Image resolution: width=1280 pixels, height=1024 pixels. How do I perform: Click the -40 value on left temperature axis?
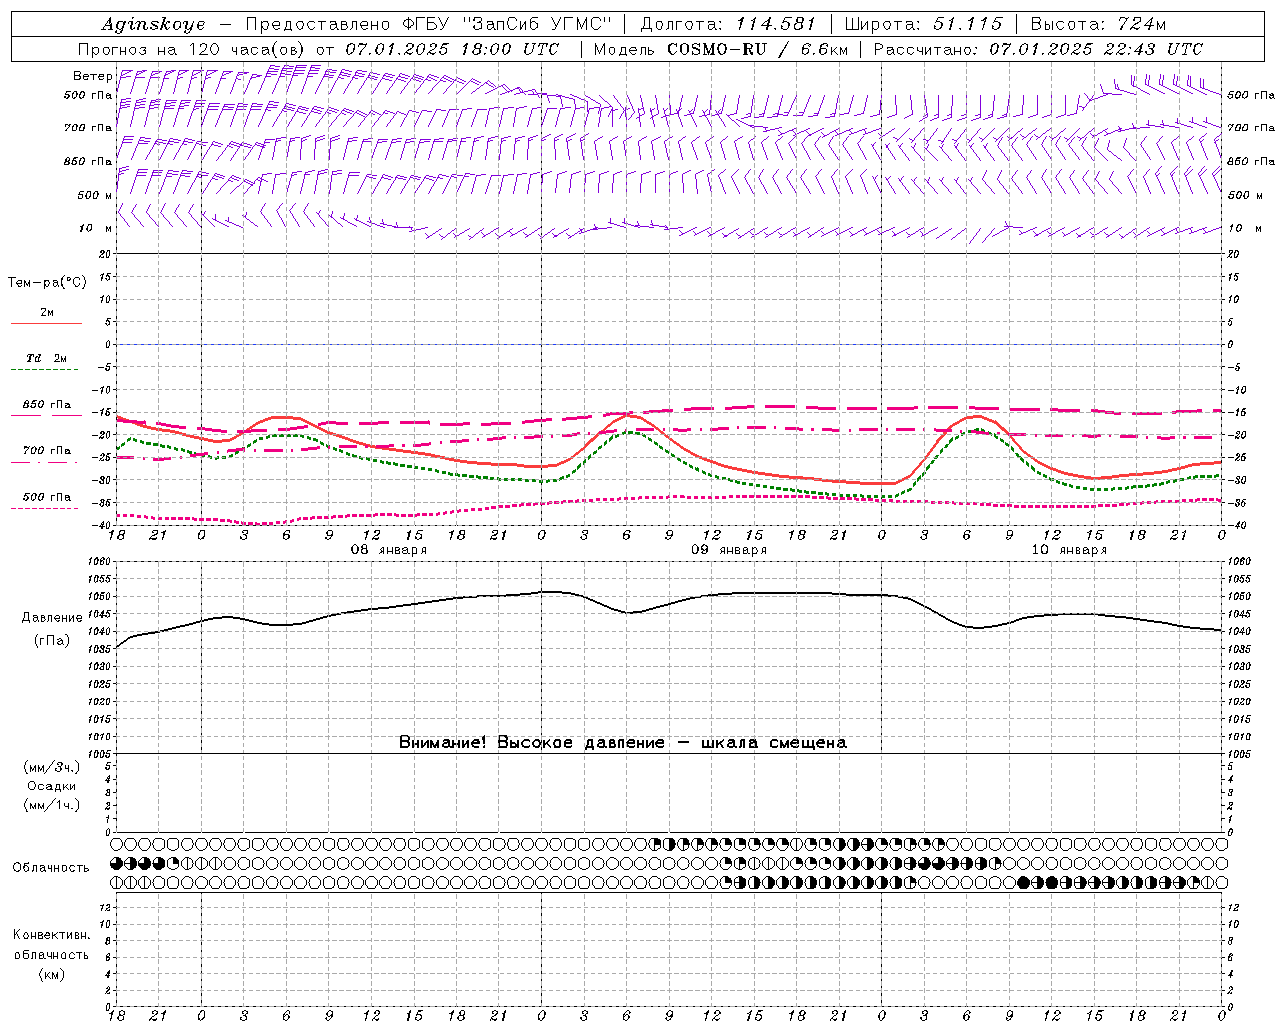[x=103, y=526]
